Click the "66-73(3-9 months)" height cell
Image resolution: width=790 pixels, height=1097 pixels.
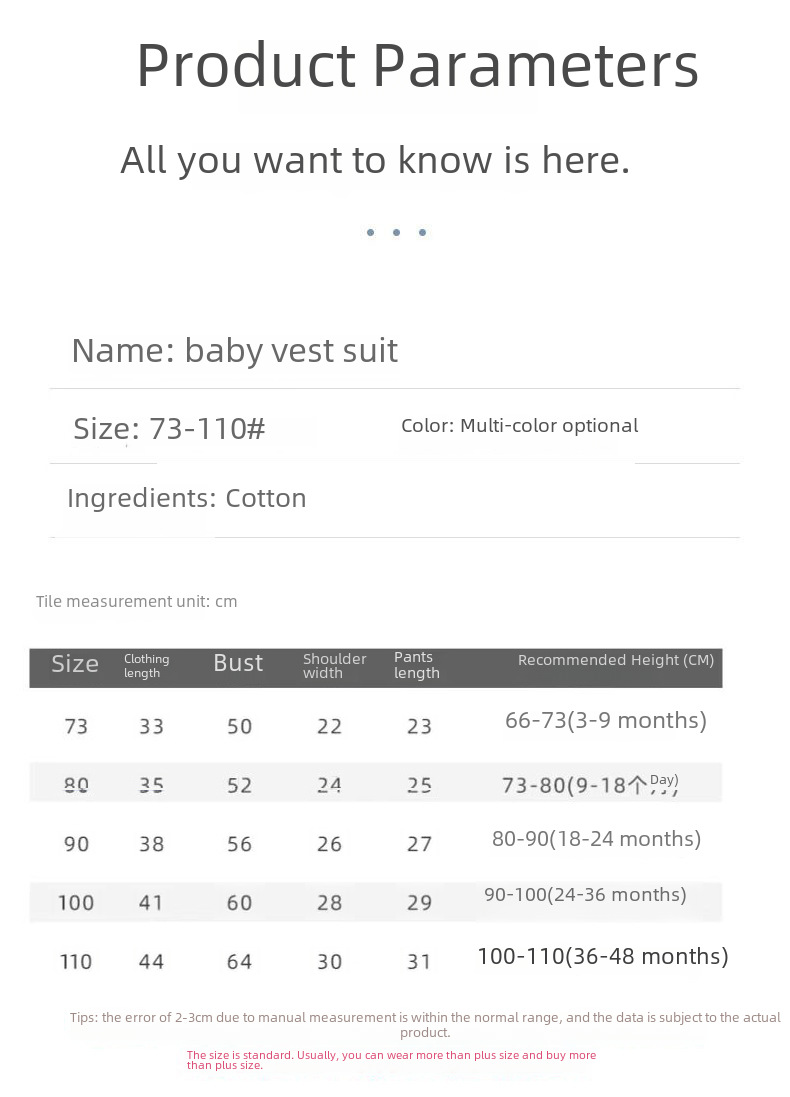[605, 720]
